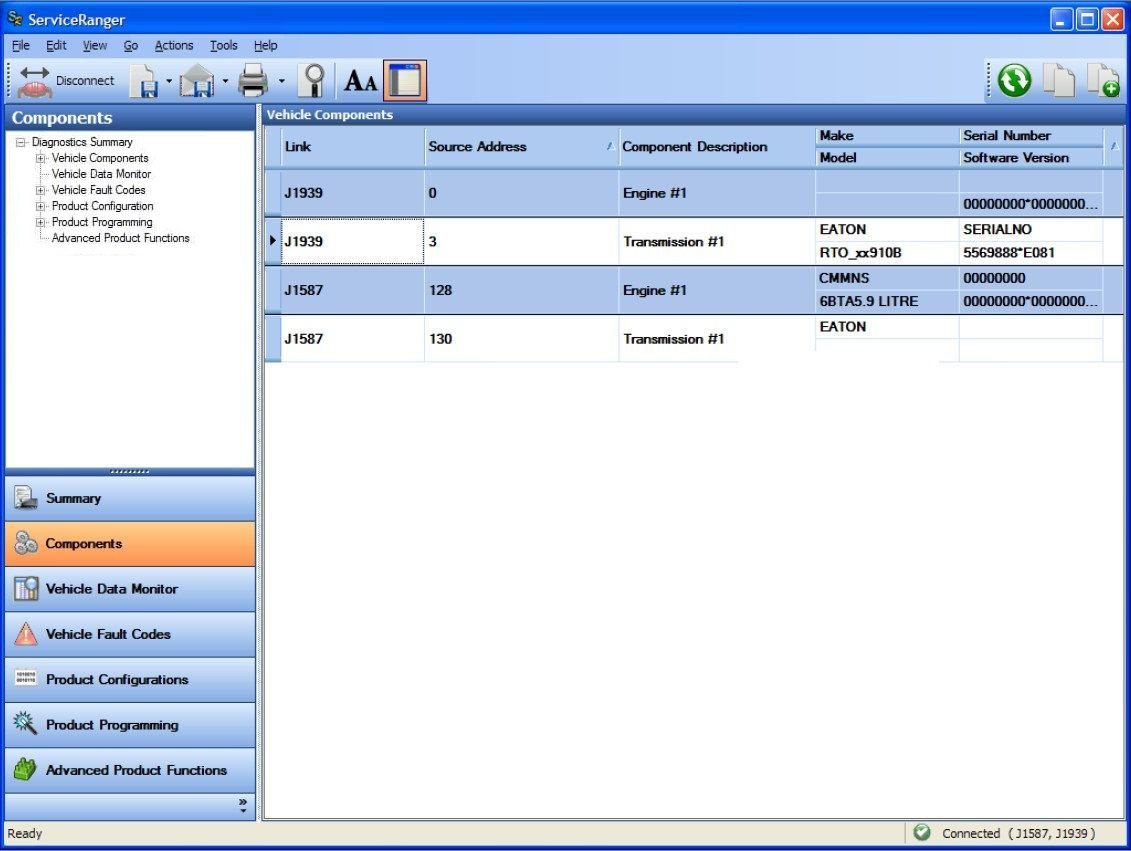Click the ServiceRanger title bar app icon
Screen dimensions: 1131x851
[14, 19]
